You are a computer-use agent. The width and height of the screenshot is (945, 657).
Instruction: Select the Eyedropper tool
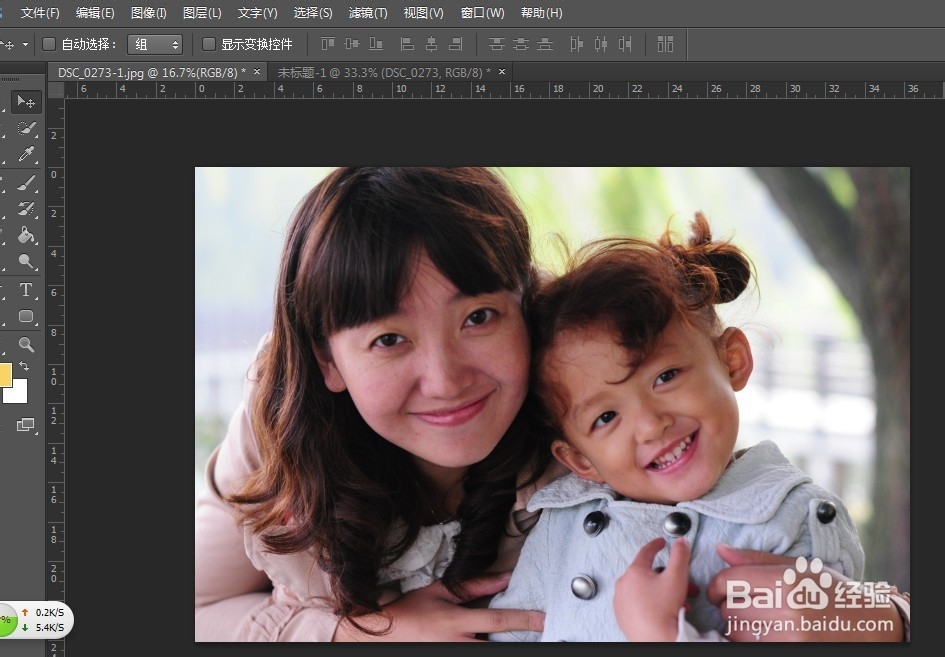pyautogui.click(x=26, y=154)
